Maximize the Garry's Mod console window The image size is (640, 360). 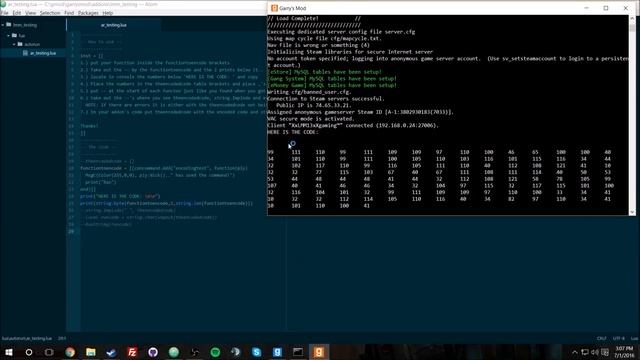pyautogui.click(x=606, y=8)
